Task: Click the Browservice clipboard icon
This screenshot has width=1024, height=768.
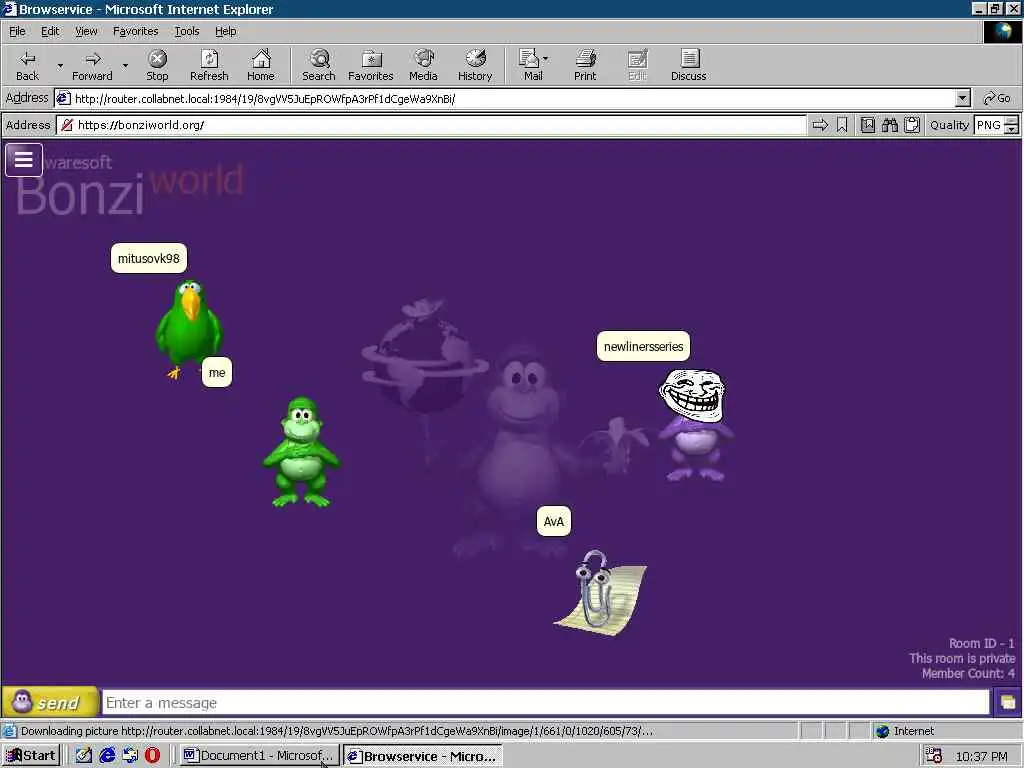Action: click(x=912, y=125)
